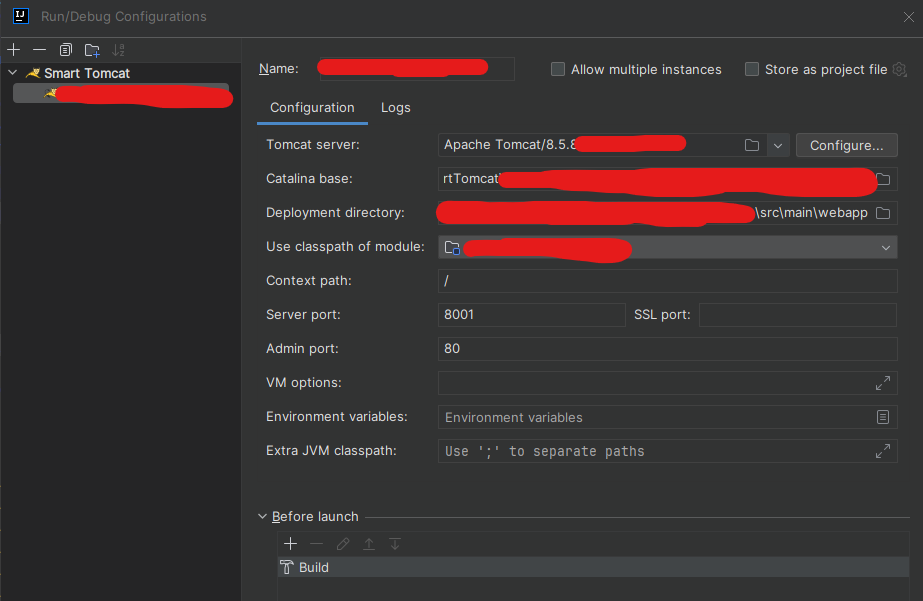Move Before launch task up
The height and width of the screenshot is (601, 923).
[x=369, y=543]
